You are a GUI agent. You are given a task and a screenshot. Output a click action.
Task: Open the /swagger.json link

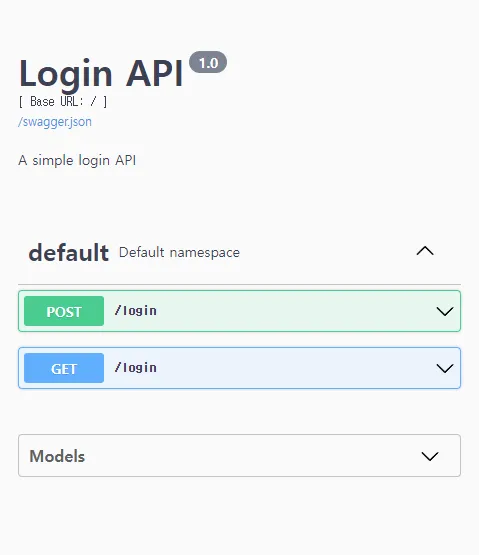tap(55, 122)
